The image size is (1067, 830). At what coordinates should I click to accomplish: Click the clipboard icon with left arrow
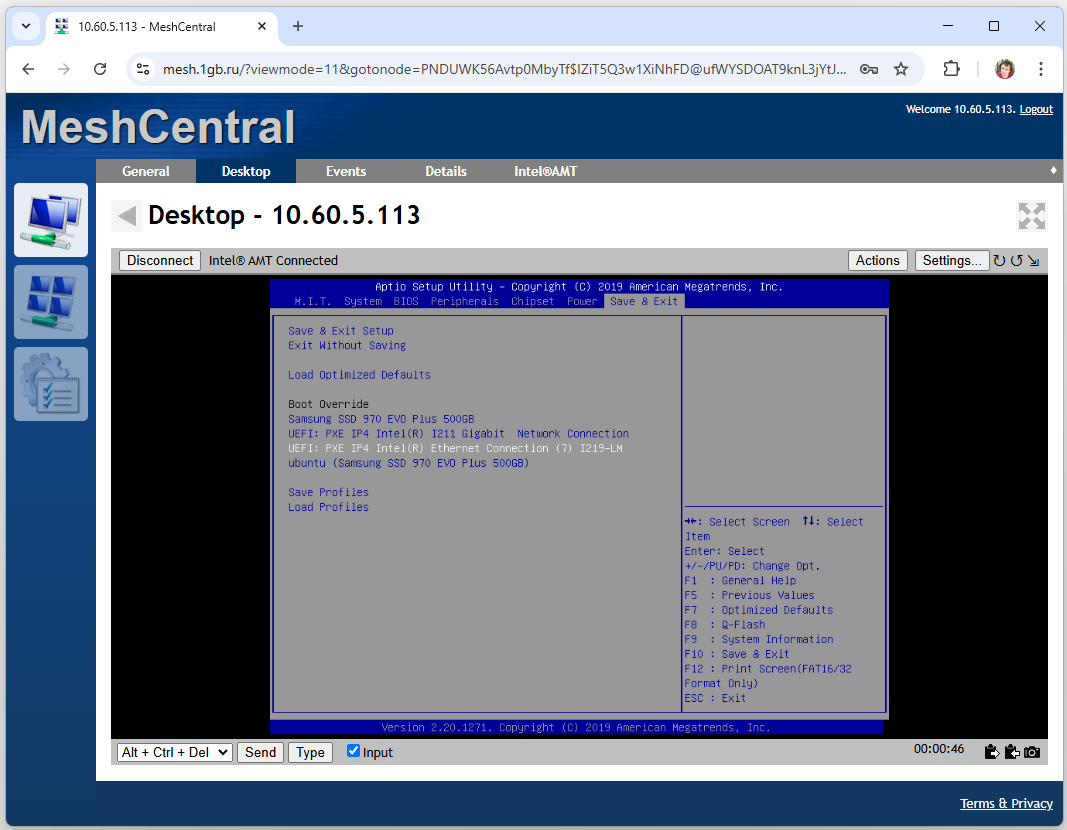pos(1012,752)
